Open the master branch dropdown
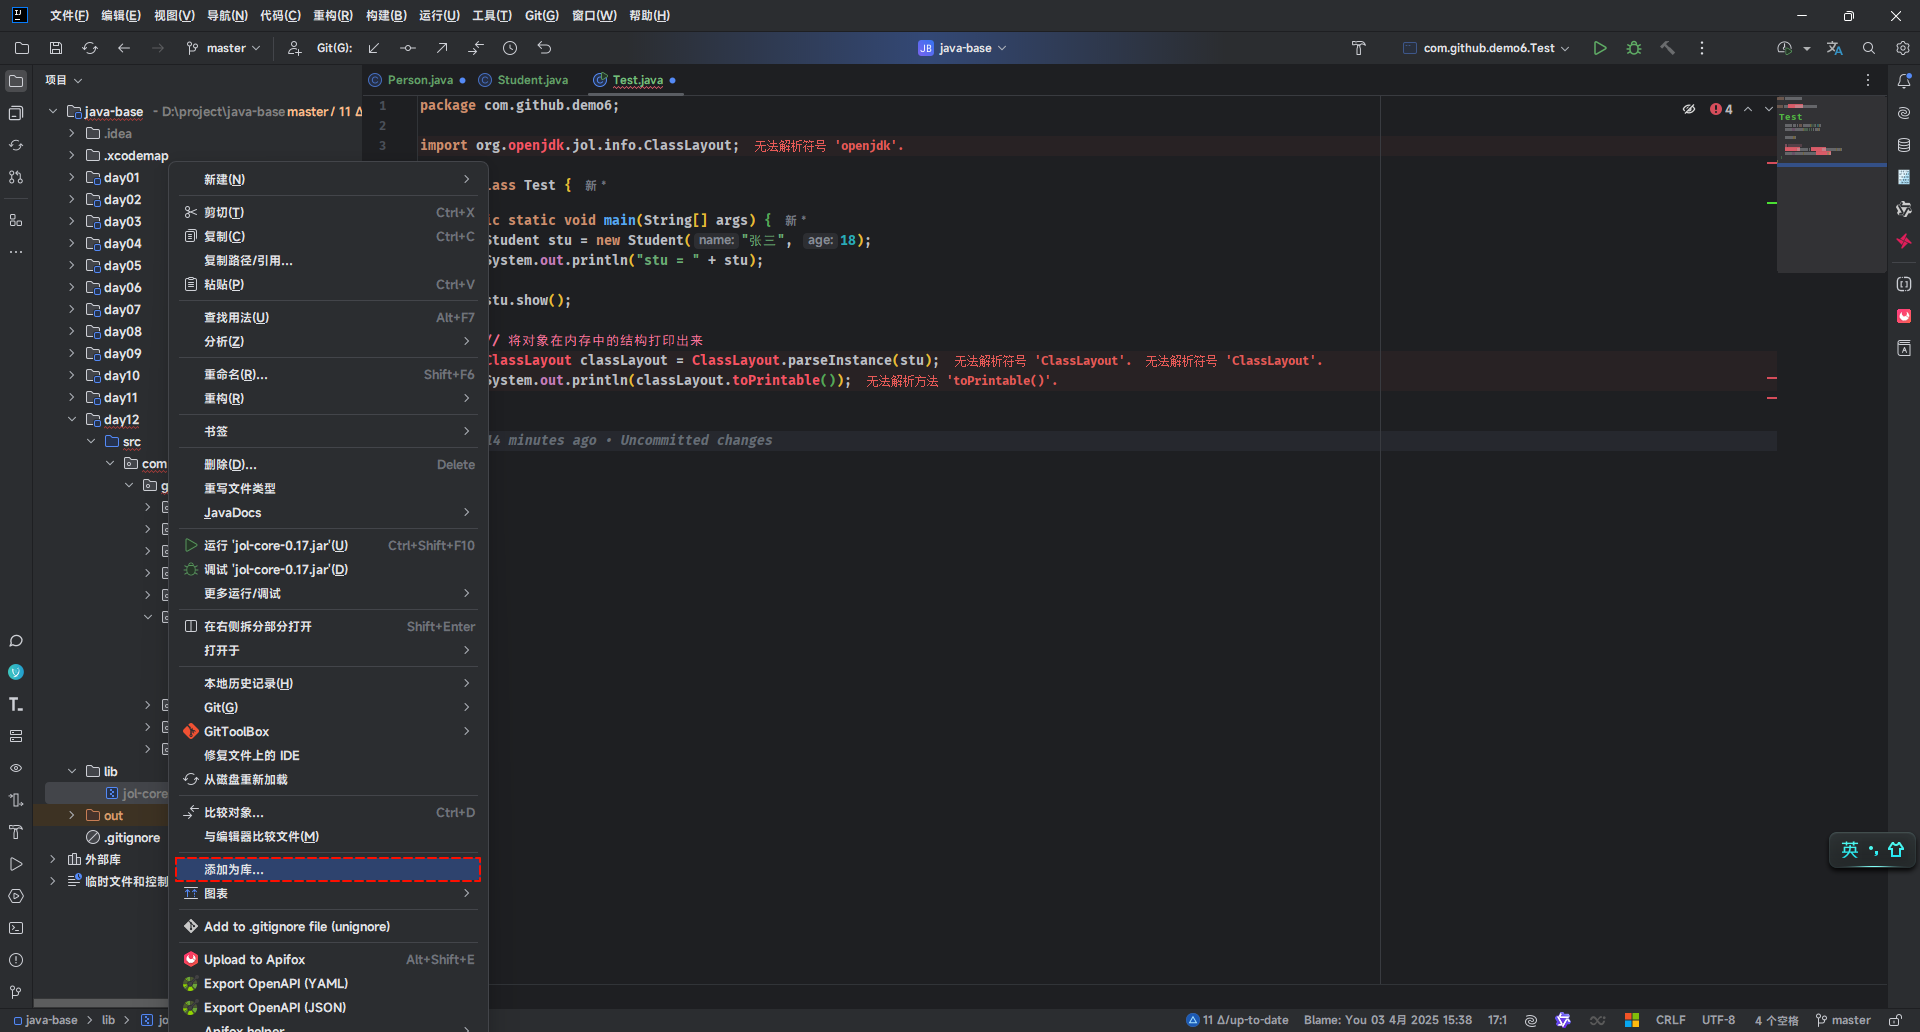 [224, 48]
